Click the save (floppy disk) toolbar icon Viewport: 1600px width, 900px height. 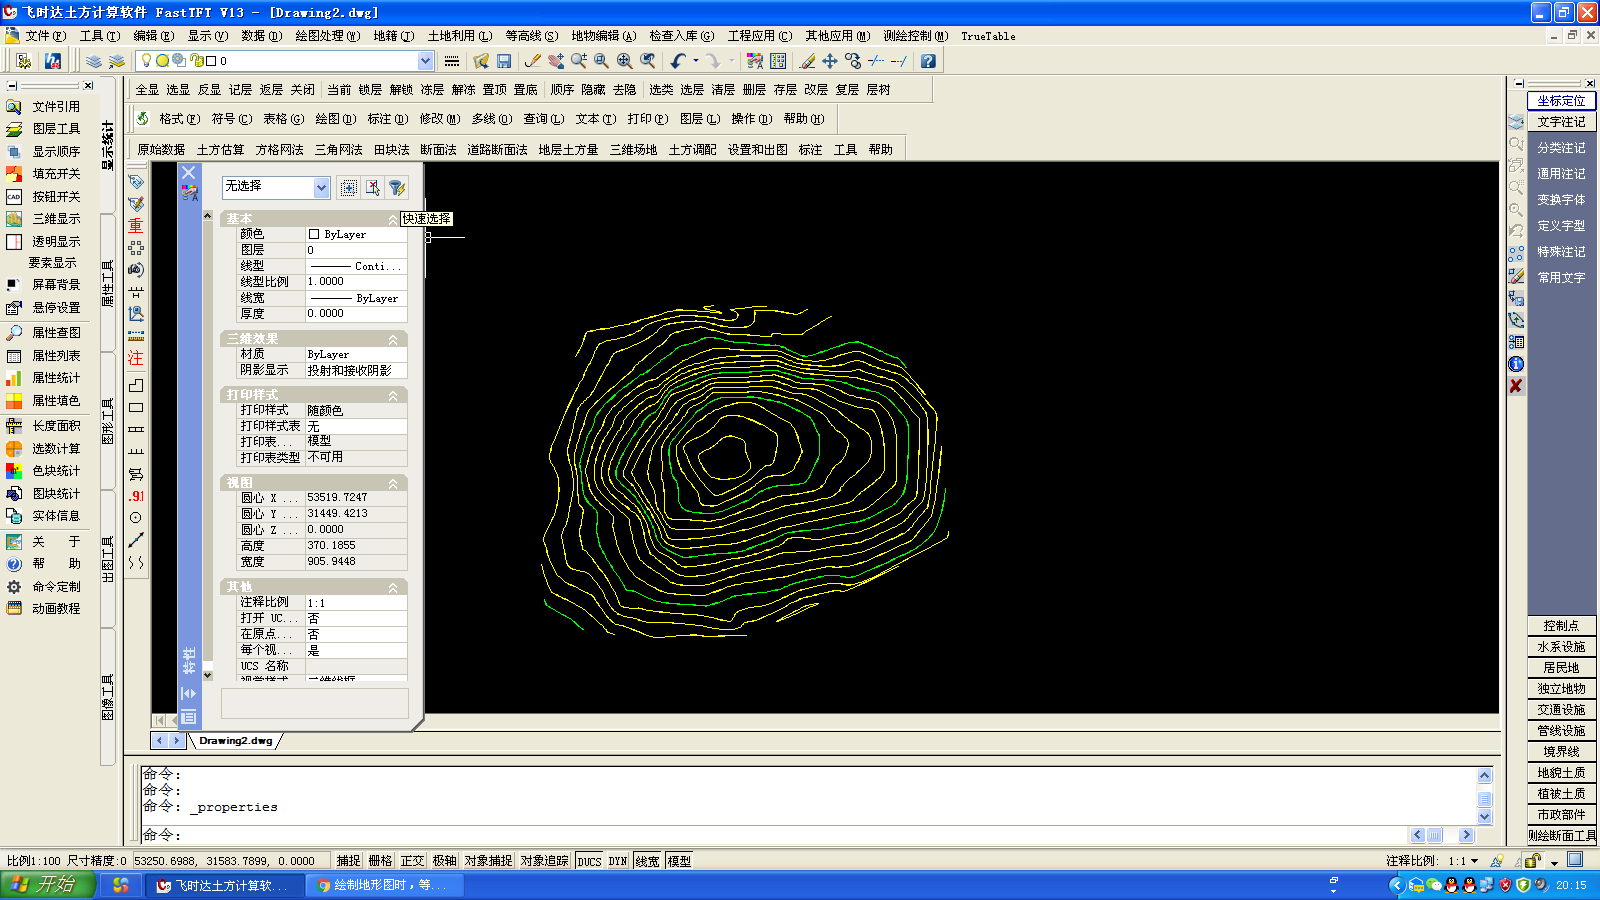click(x=504, y=61)
